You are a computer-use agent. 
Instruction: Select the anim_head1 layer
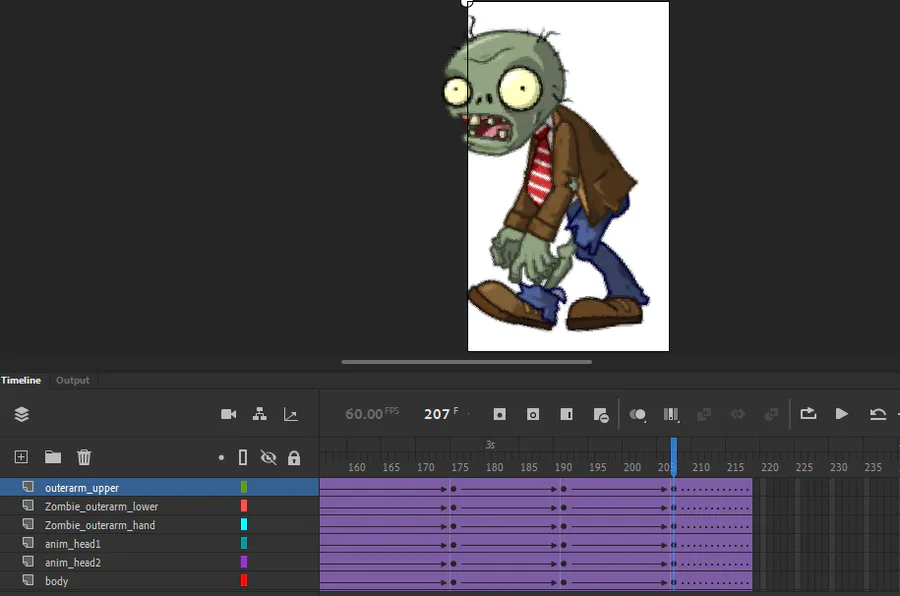coord(160,544)
